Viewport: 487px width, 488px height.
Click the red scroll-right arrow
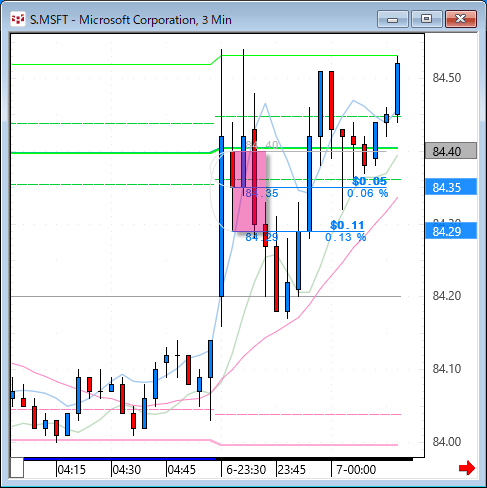[467, 468]
